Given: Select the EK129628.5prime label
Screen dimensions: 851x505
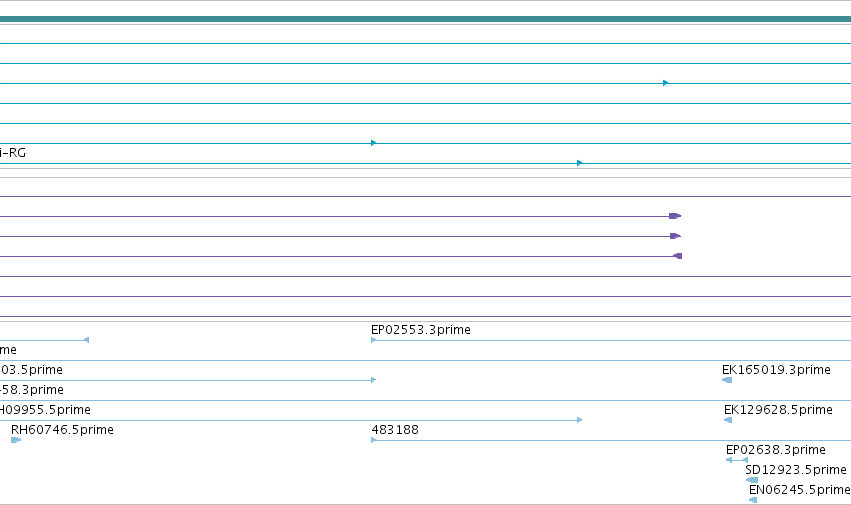Looking at the screenshot, I should (778, 409).
